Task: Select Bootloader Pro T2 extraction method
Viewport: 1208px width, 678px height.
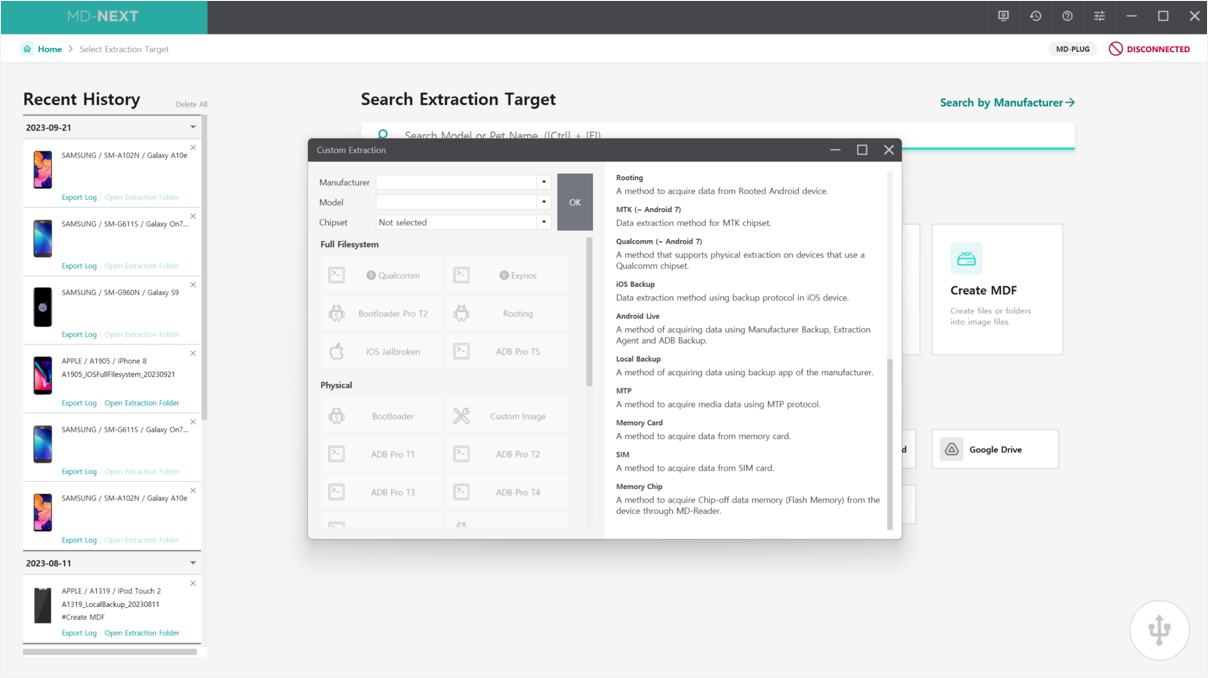Action: coord(381,314)
